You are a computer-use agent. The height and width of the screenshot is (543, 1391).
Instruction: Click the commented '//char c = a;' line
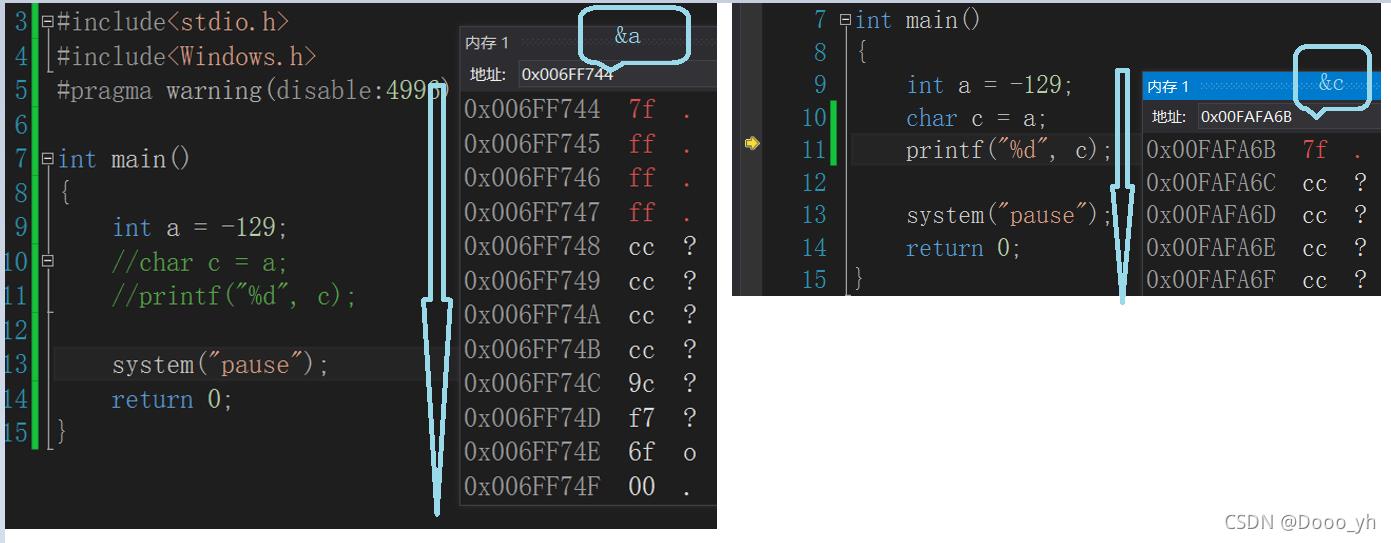point(200,263)
